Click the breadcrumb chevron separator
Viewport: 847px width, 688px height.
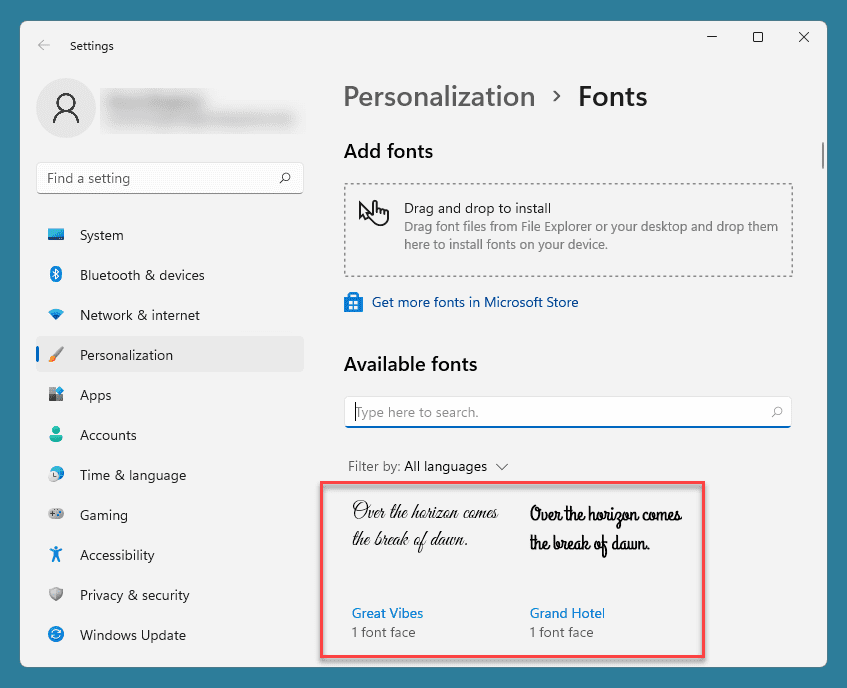click(556, 97)
